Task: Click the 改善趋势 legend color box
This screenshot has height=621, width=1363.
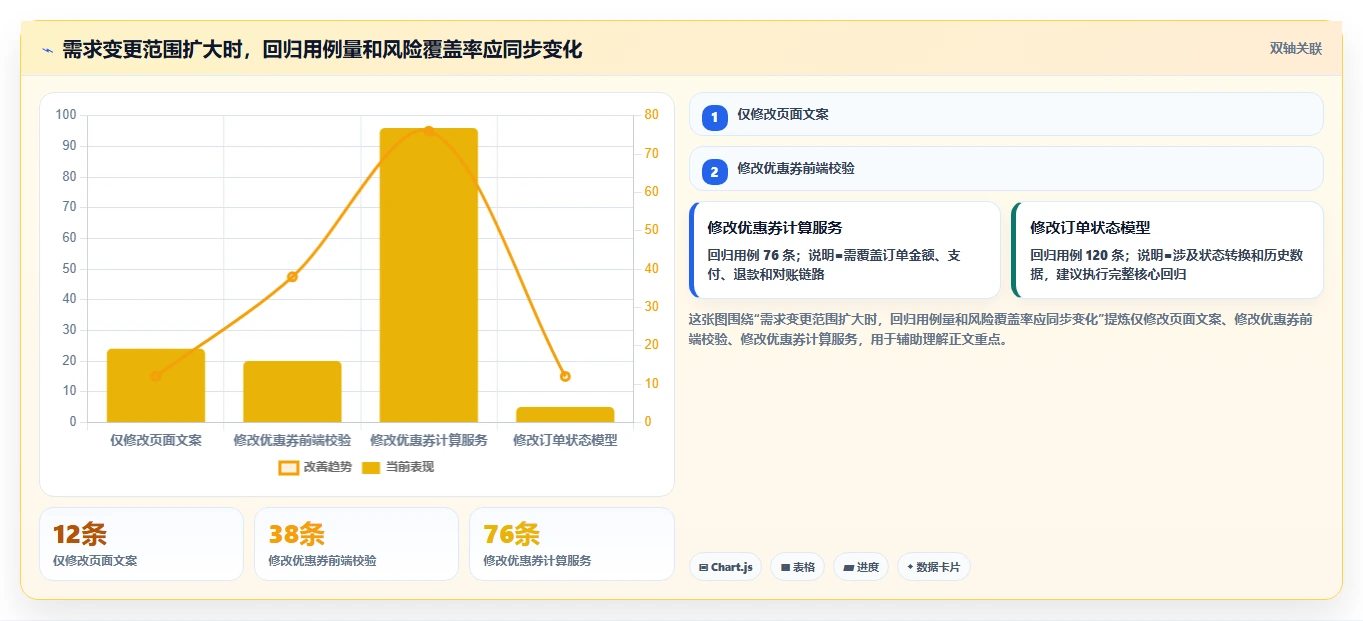Action: click(x=288, y=467)
